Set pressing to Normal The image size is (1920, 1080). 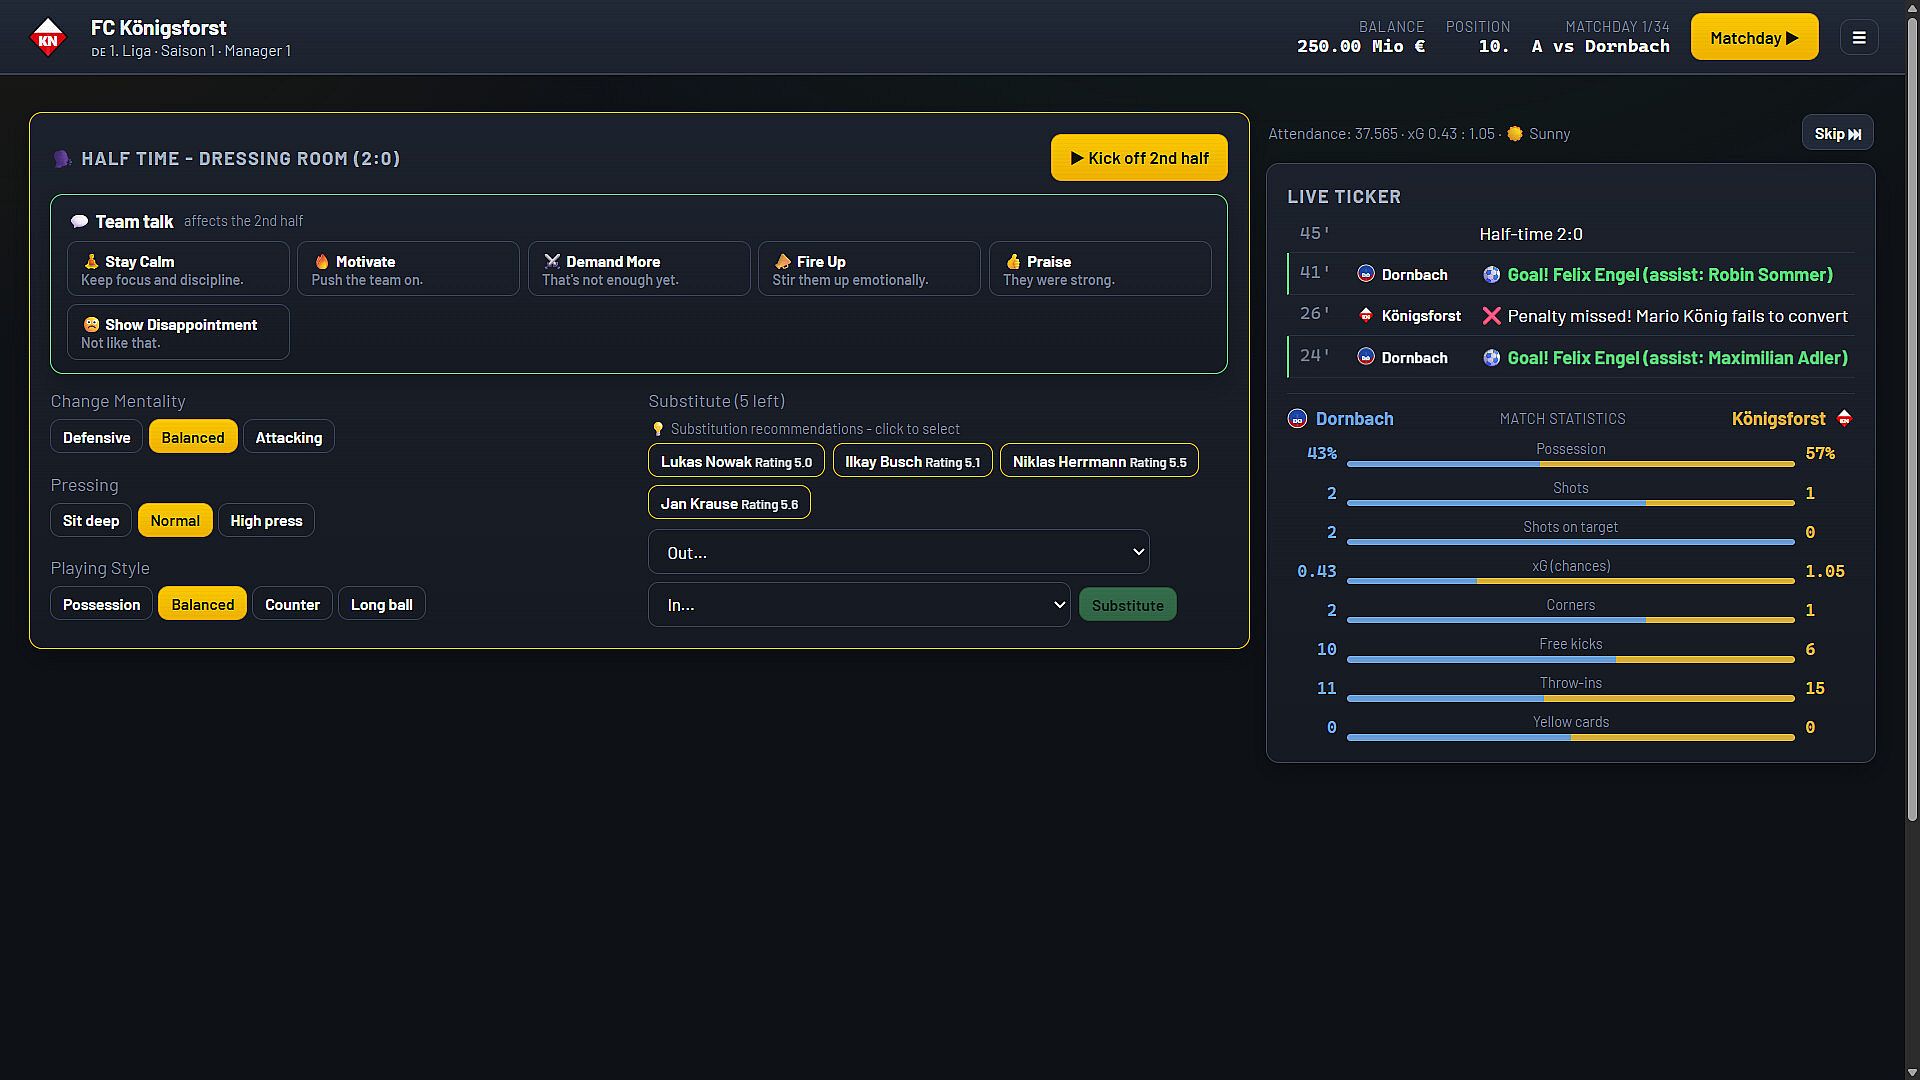(175, 520)
